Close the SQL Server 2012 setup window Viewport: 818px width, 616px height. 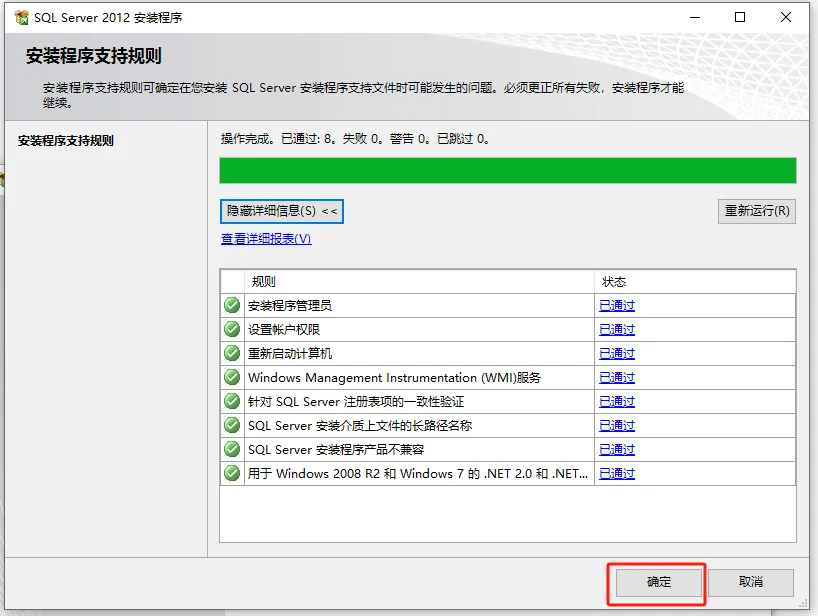pos(786,17)
